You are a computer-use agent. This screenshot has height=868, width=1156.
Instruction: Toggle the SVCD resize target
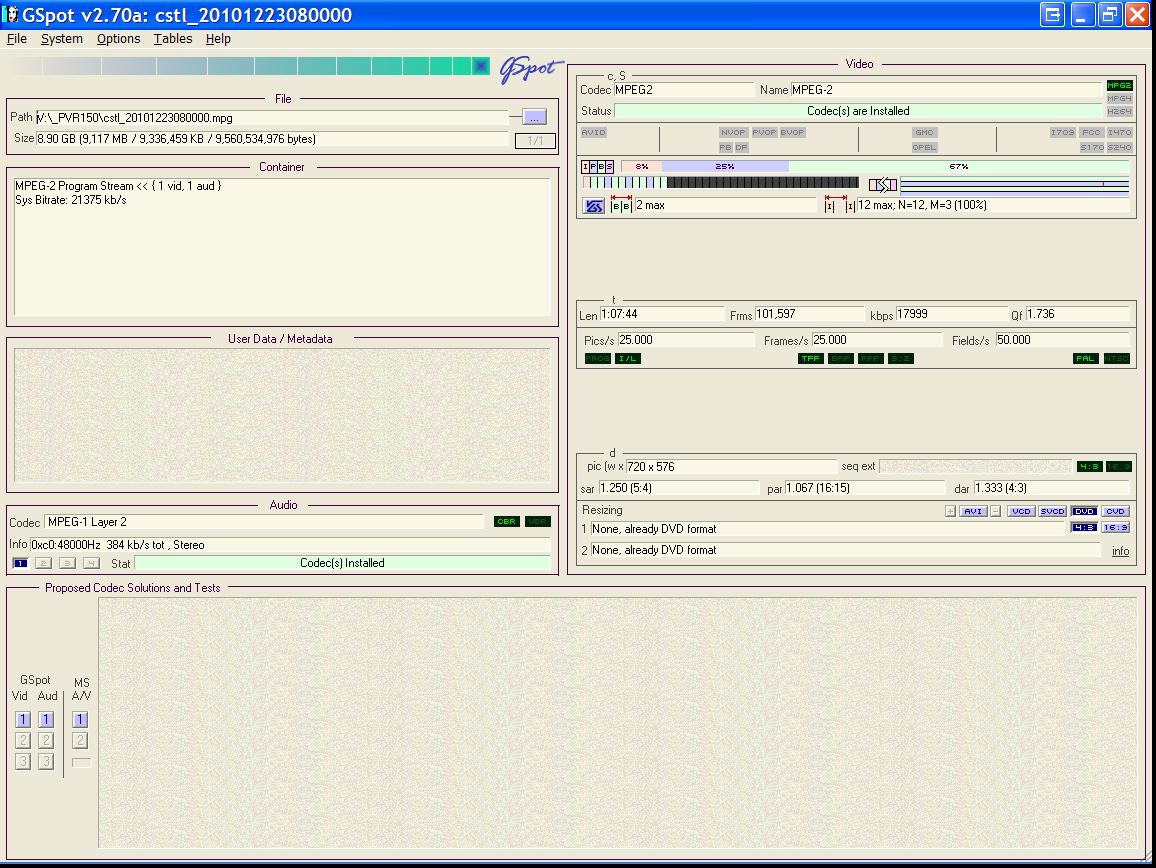point(1052,511)
